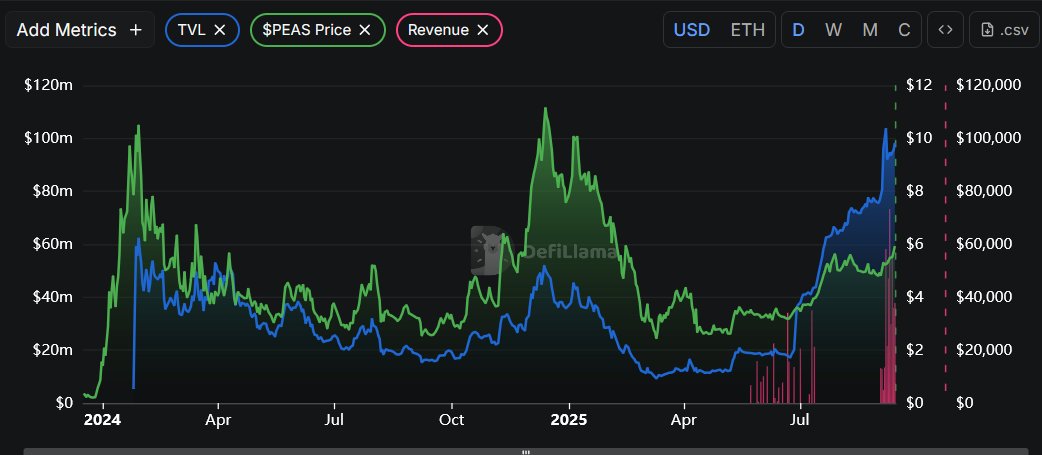Image resolution: width=1042 pixels, height=455 pixels.
Task: Click the $40m TVL axis label
Action: click(x=51, y=297)
